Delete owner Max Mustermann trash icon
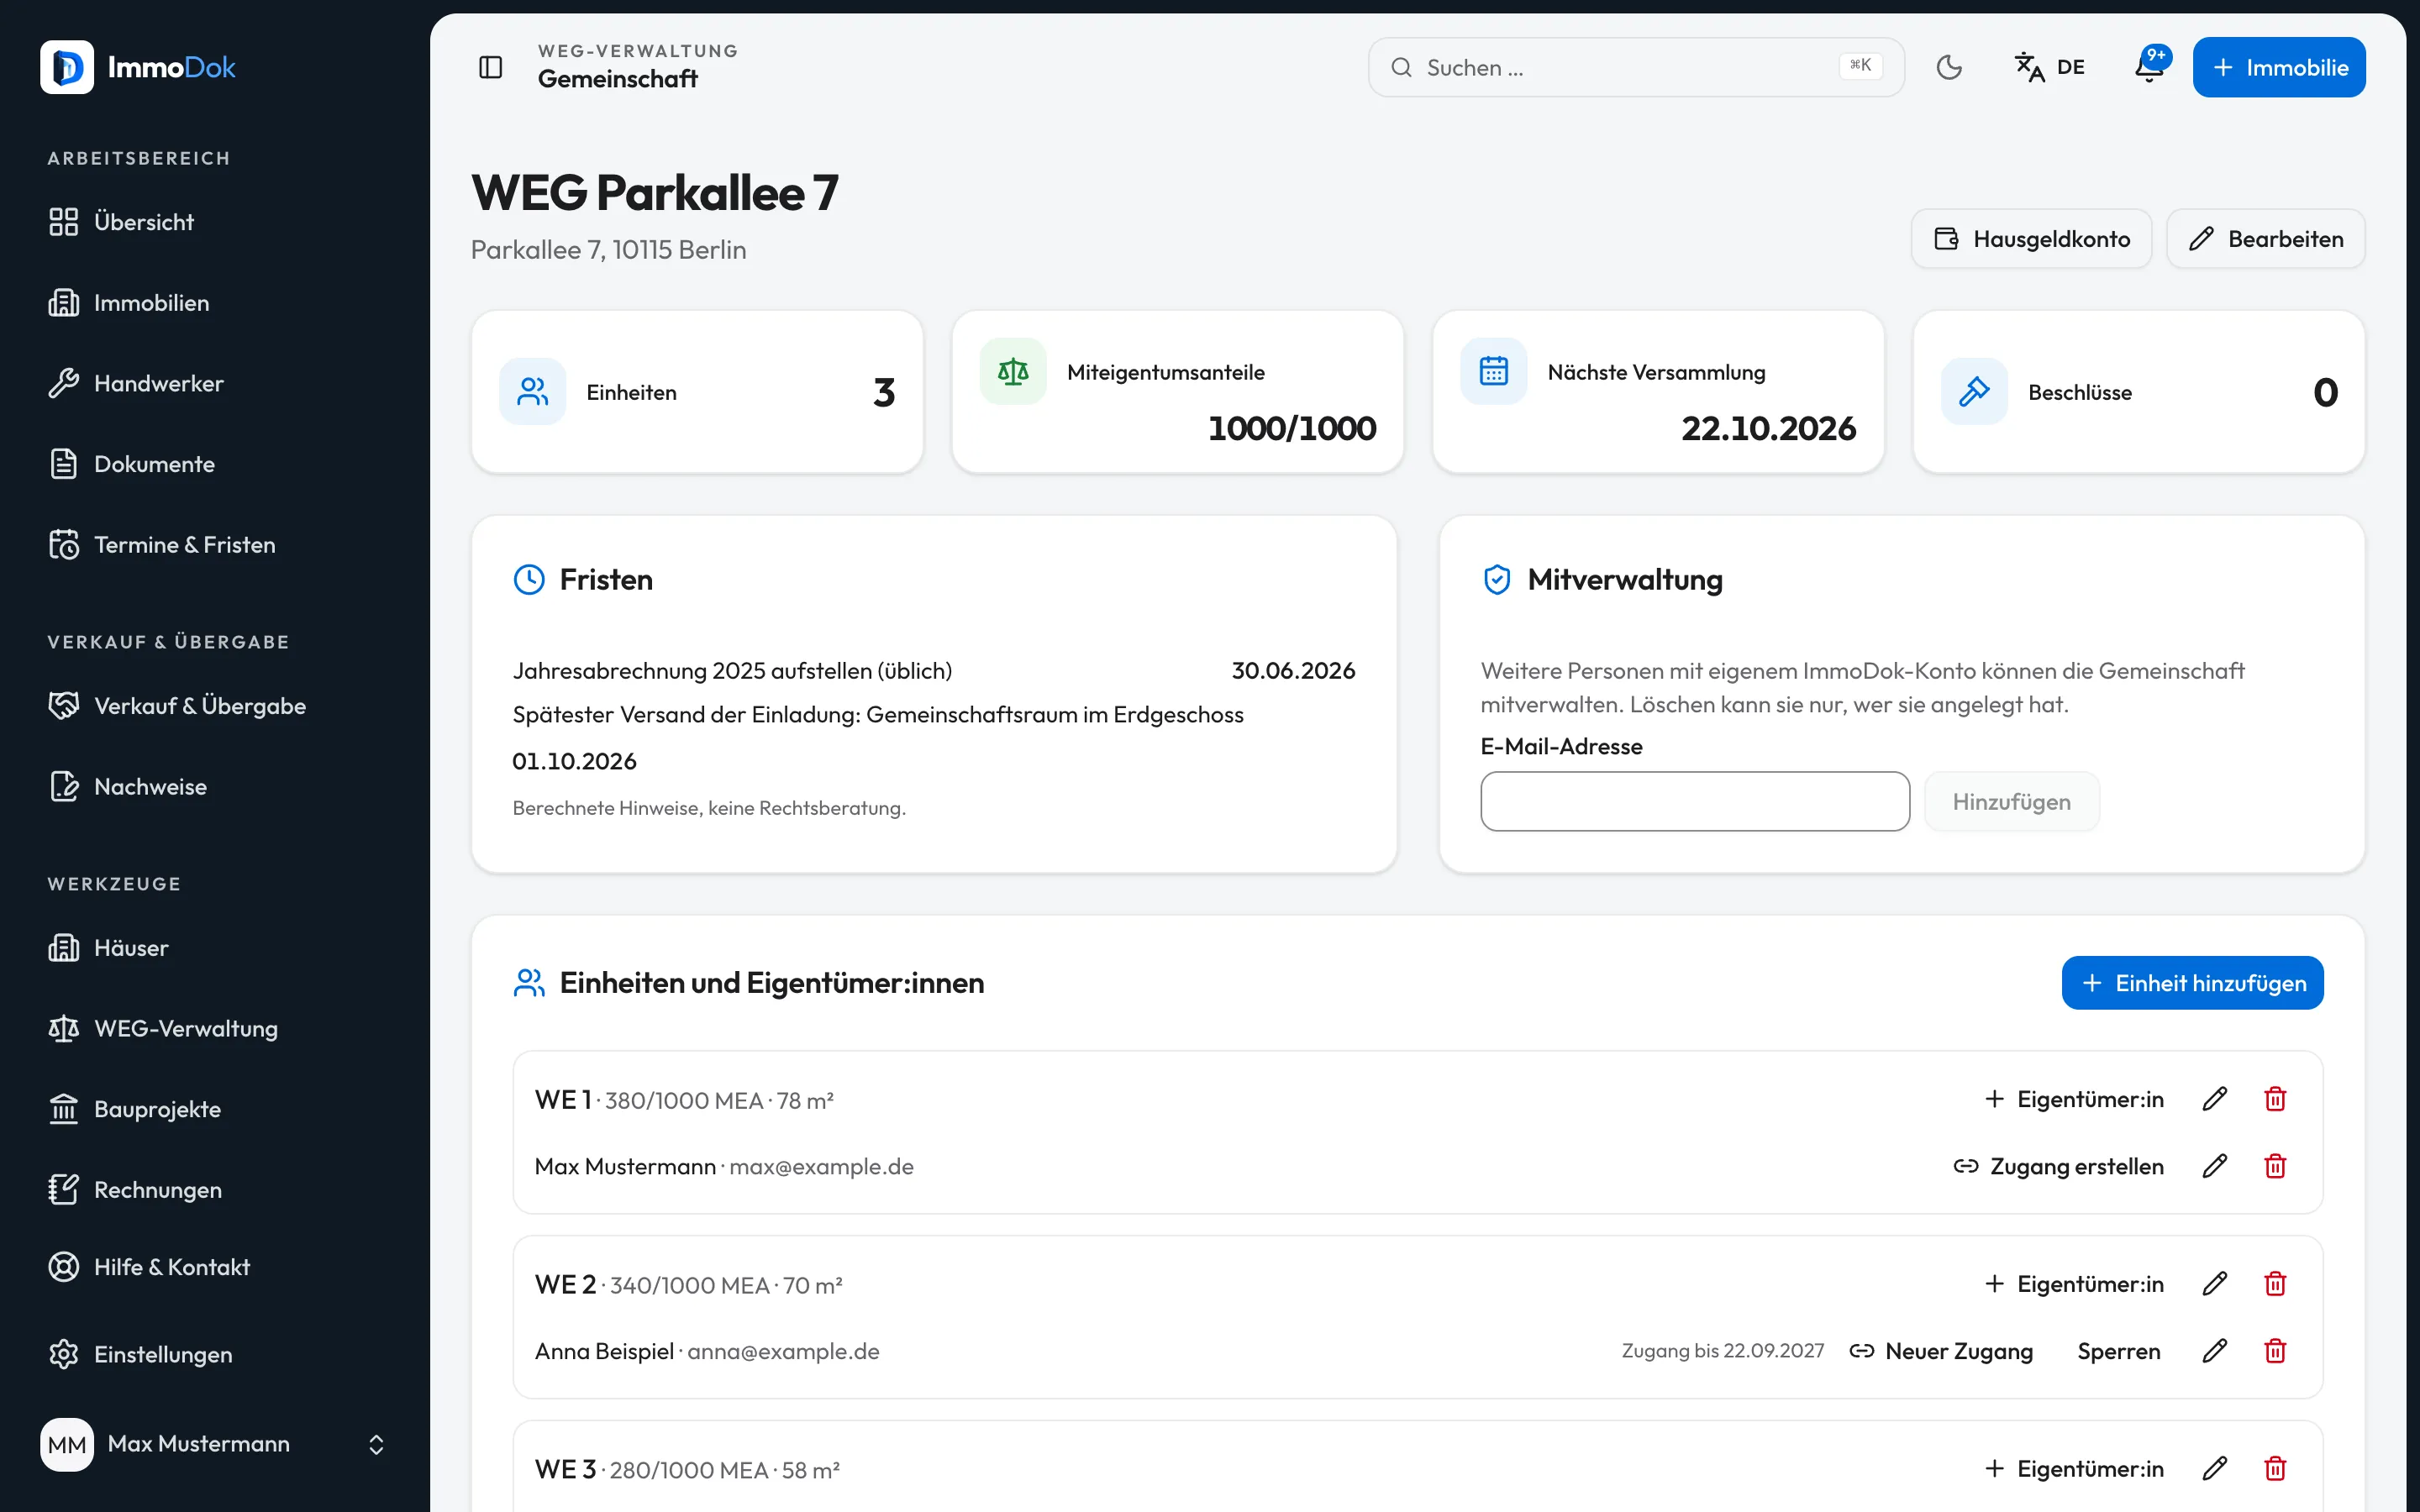2420x1512 pixels. (2275, 1166)
